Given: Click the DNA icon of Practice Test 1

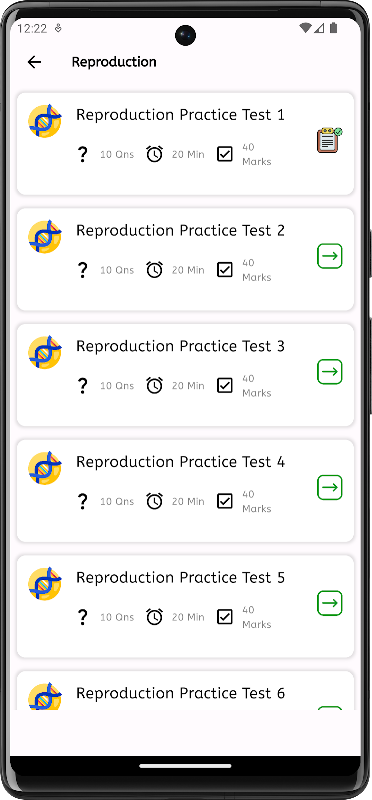Looking at the screenshot, I should tap(45, 121).
